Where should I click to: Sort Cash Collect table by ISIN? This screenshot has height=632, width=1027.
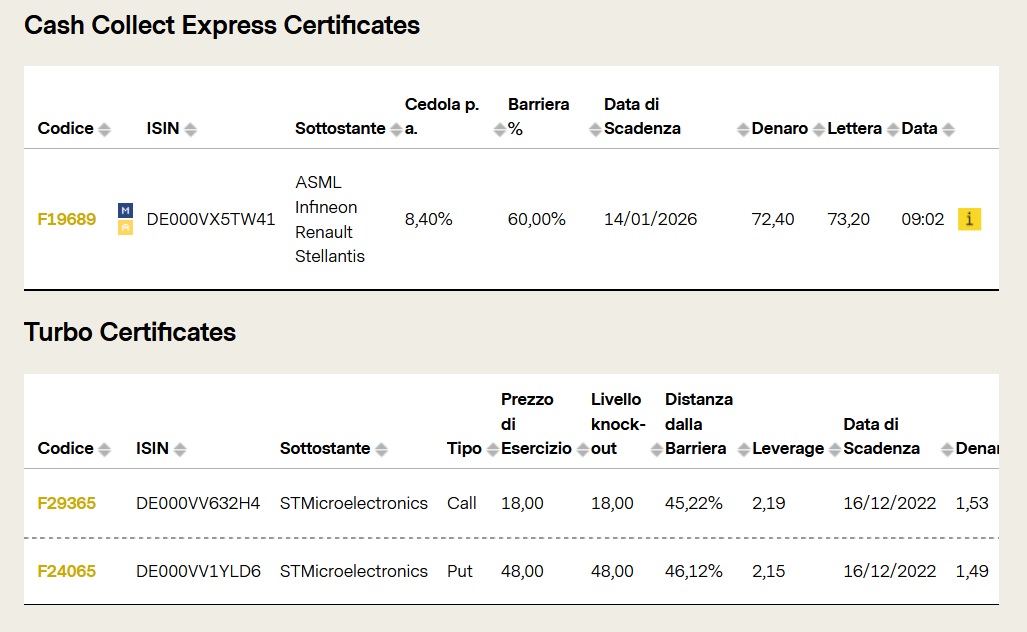coord(191,130)
